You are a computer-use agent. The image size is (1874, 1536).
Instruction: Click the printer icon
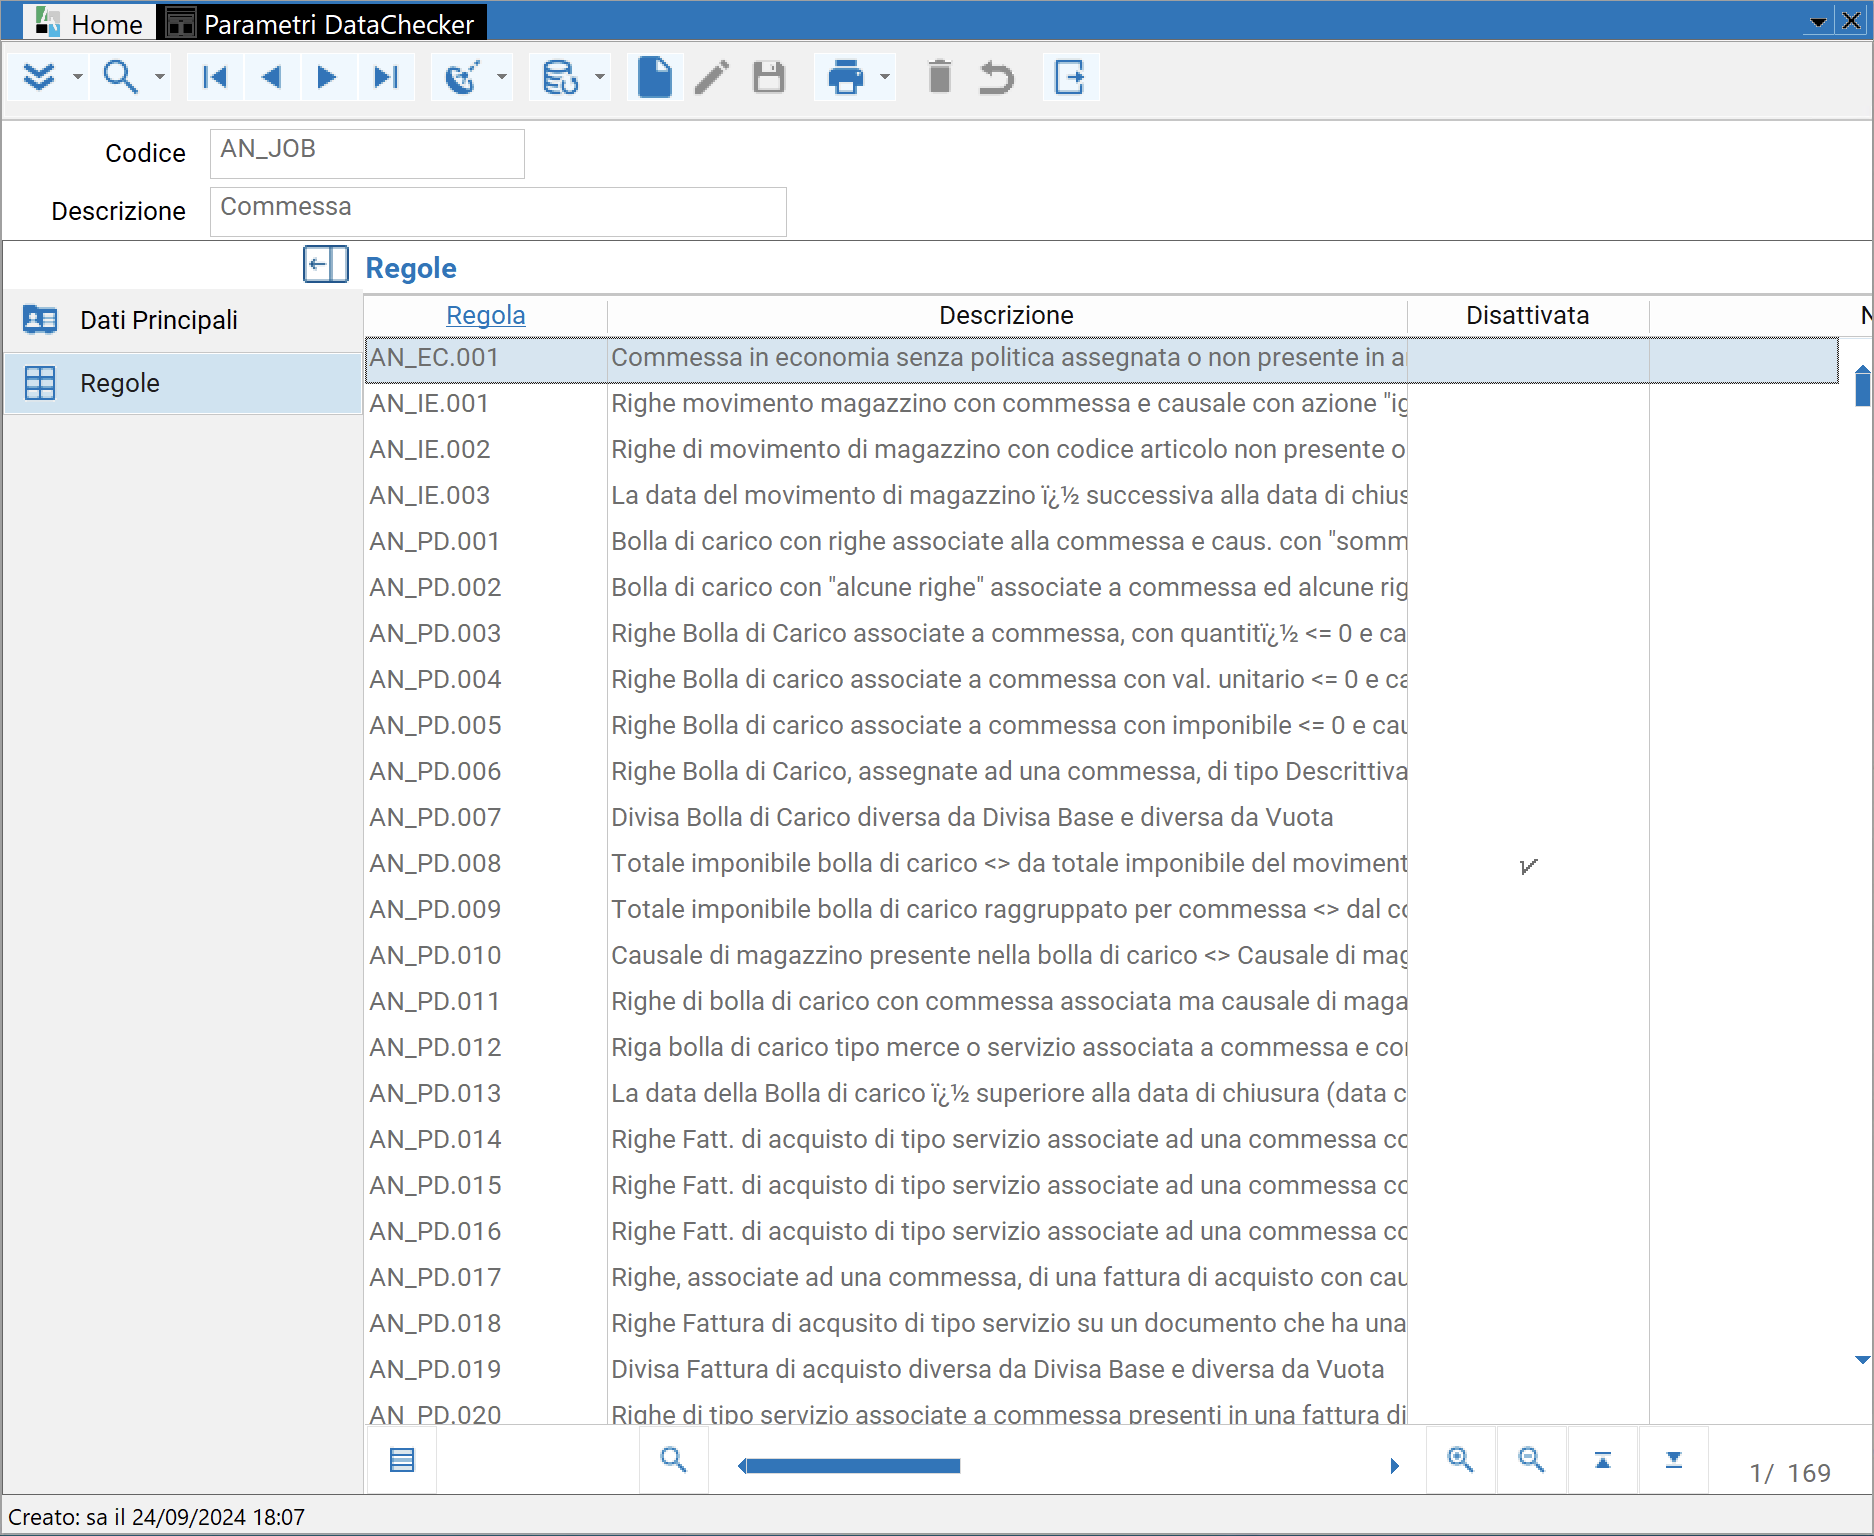pyautogui.click(x=846, y=77)
